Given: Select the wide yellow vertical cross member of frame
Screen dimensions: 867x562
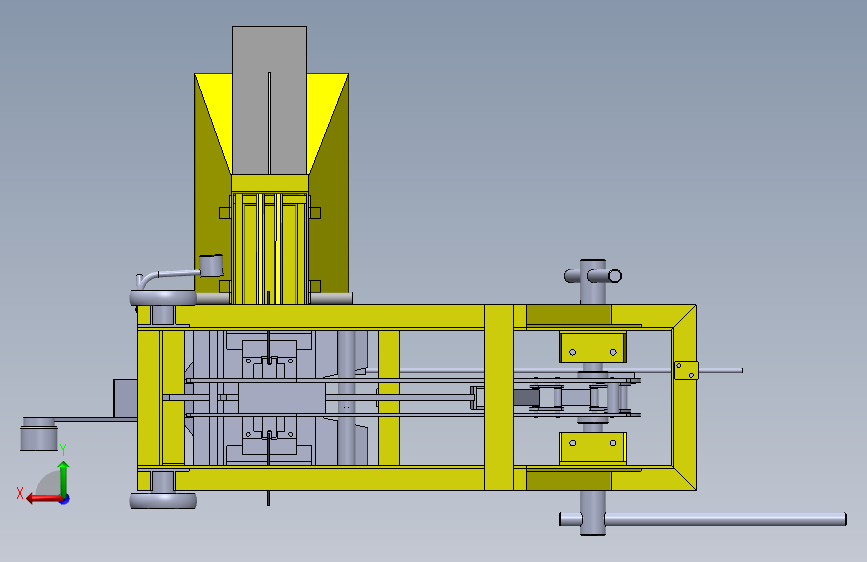Looking at the screenshot, I should [499, 397].
